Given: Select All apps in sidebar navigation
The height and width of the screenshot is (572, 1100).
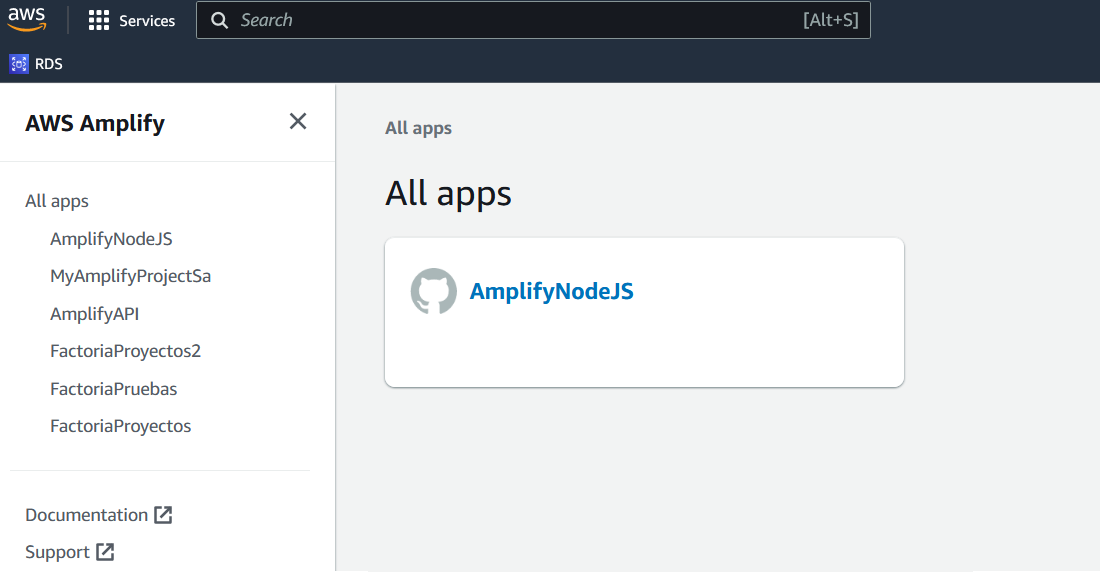Looking at the screenshot, I should tap(57, 201).
